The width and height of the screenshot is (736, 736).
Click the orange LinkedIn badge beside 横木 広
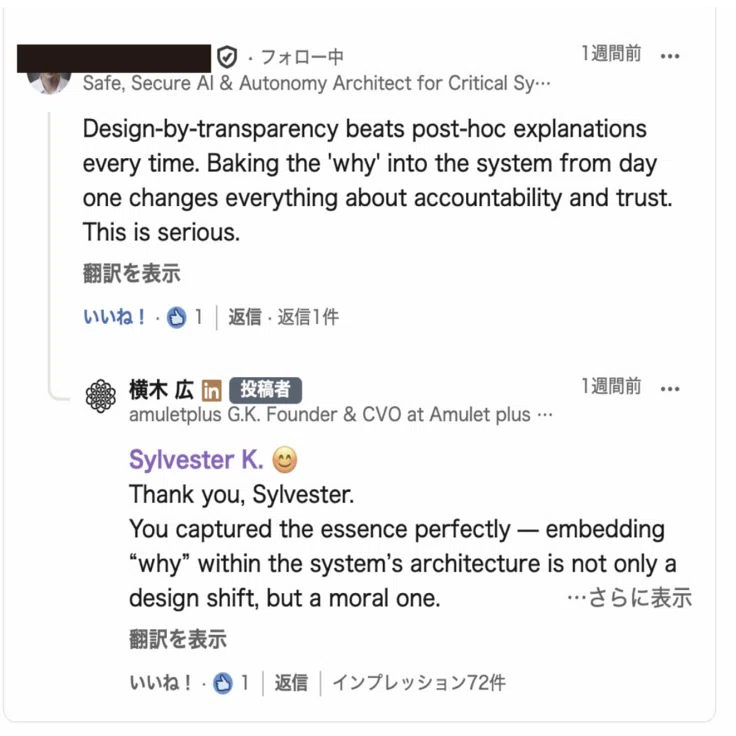coord(212,390)
